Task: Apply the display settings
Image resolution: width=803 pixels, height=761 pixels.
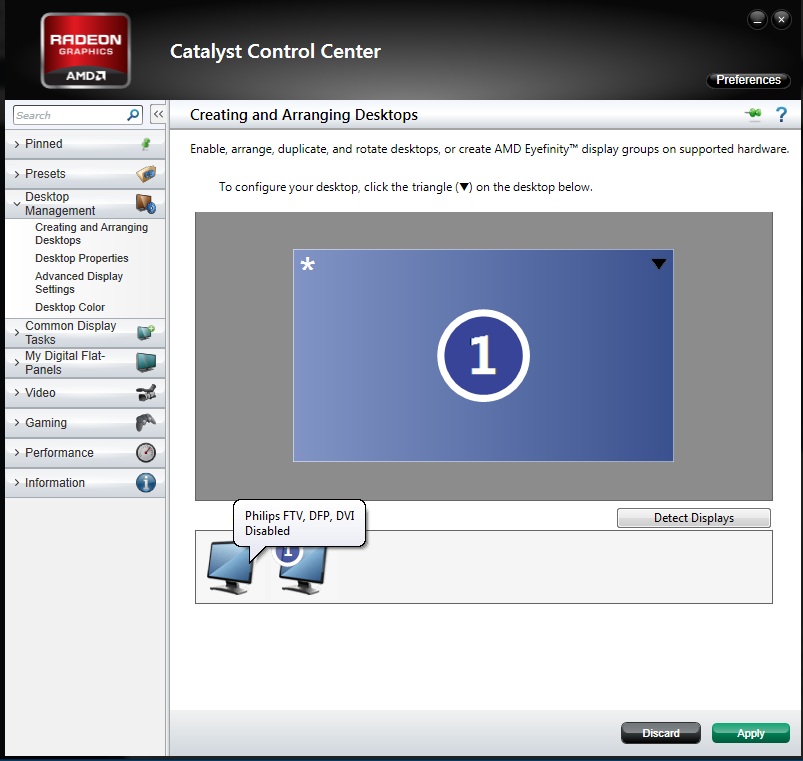Action: (x=751, y=733)
